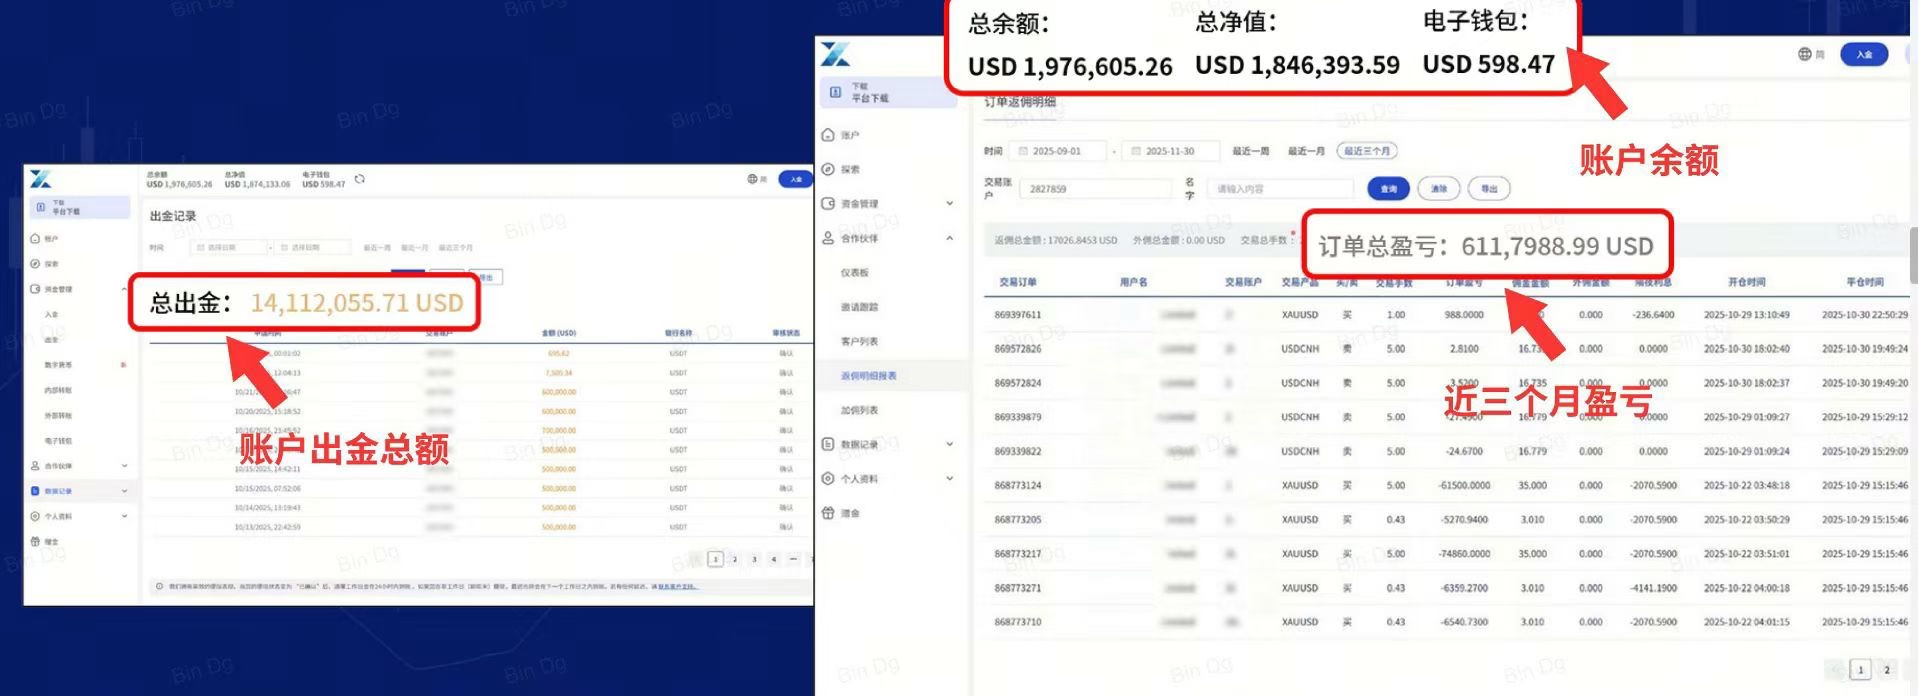Screen dimensions: 1918x696
Task: Click the 交易订单 column header
Action: pyautogui.click(x=1018, y=282)
